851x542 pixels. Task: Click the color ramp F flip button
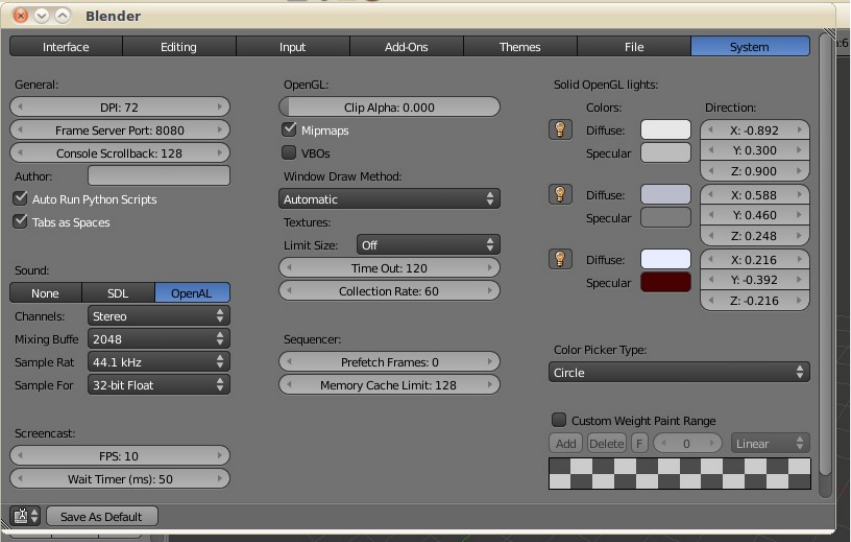[x=639, y=443]
